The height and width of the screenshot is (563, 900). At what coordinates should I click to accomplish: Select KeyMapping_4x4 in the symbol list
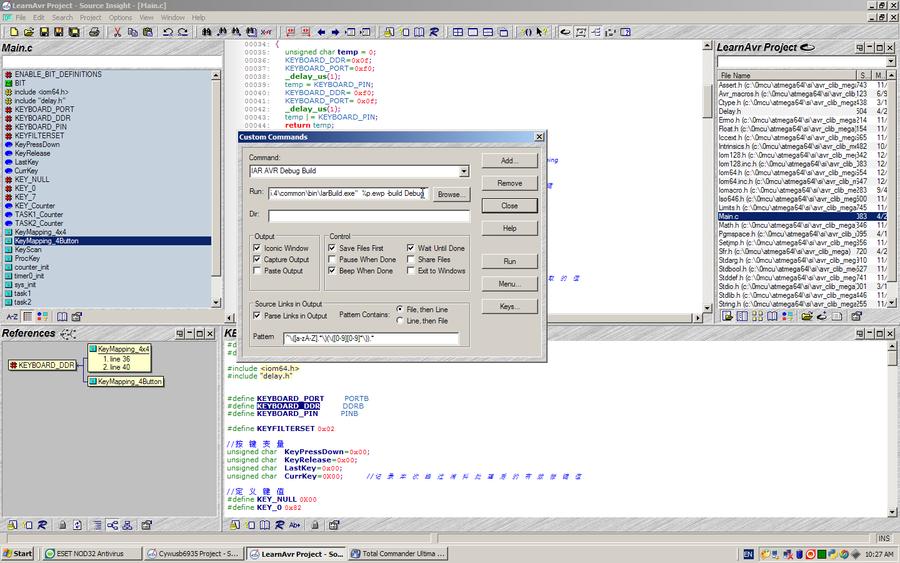40,232
